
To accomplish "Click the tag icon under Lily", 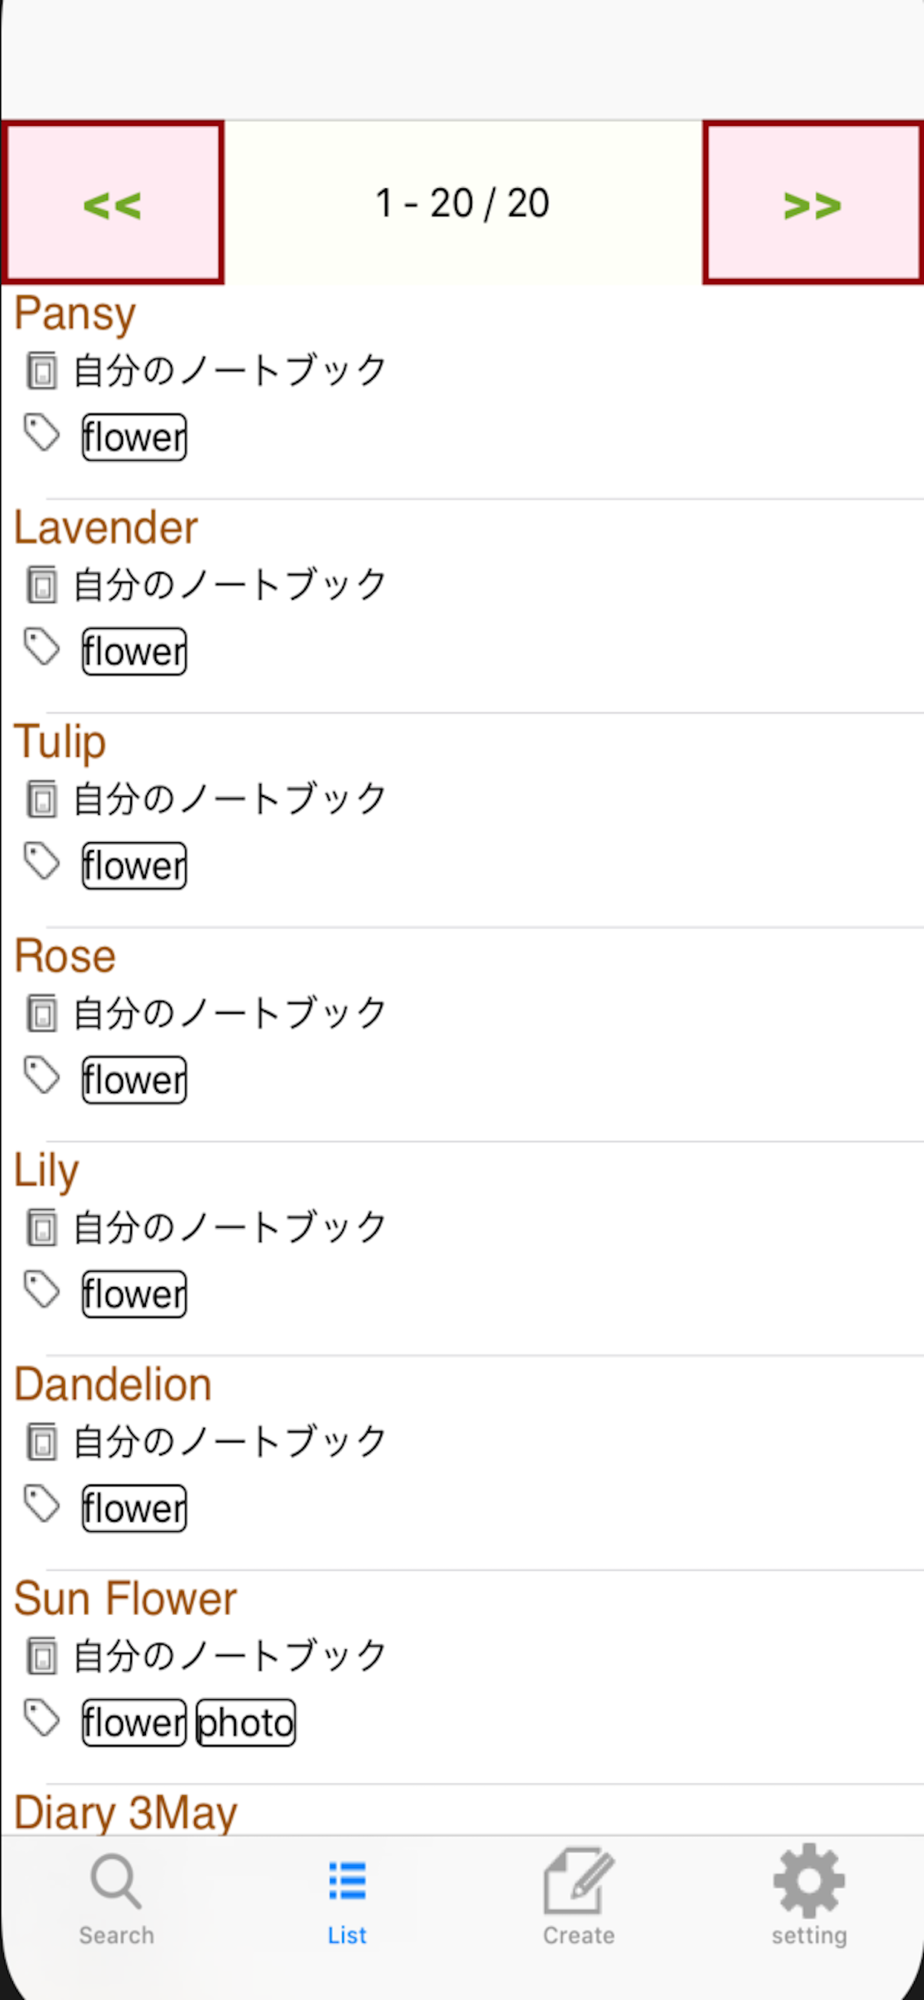I will click(x=42, y=1290).
